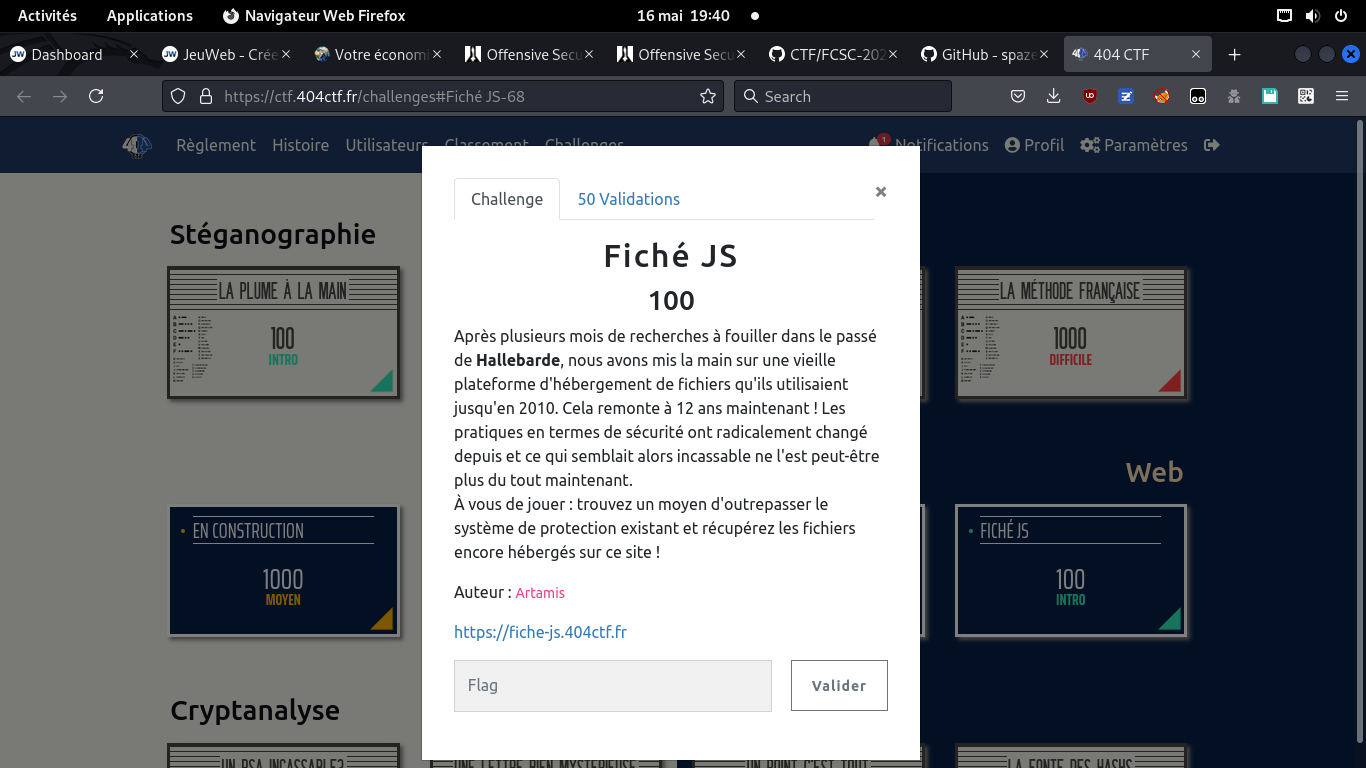Click the Firefox Search box
The image size is (1366, 768).
coord(843,96)
